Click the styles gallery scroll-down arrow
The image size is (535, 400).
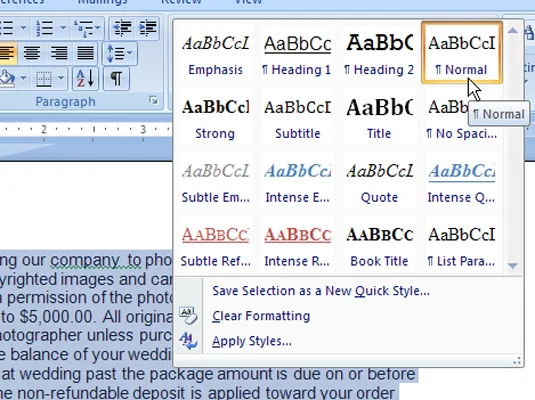[x=512, y=266]
